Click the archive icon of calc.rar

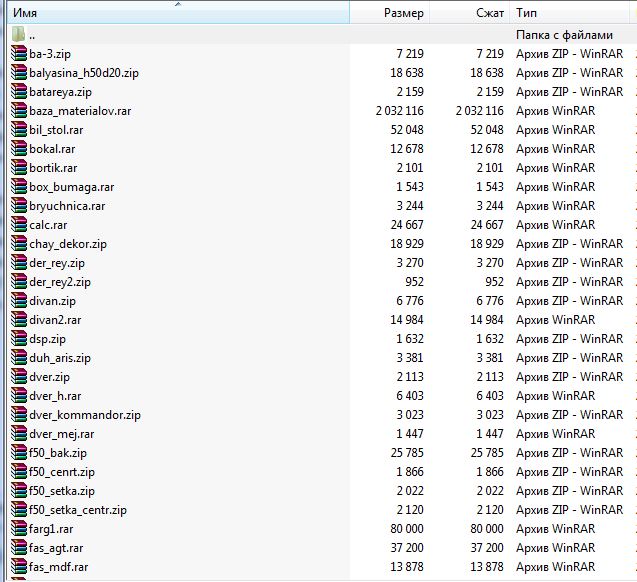pos(19,225)
